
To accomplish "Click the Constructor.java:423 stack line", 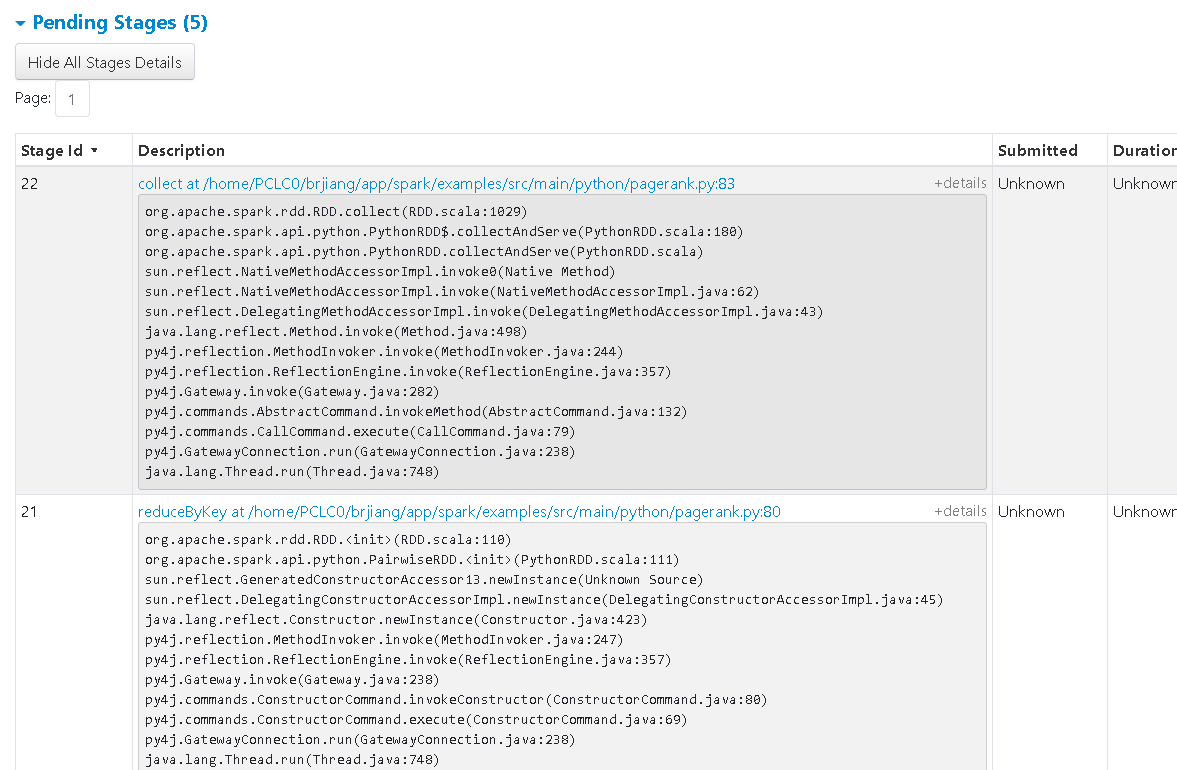I will 396,620.
